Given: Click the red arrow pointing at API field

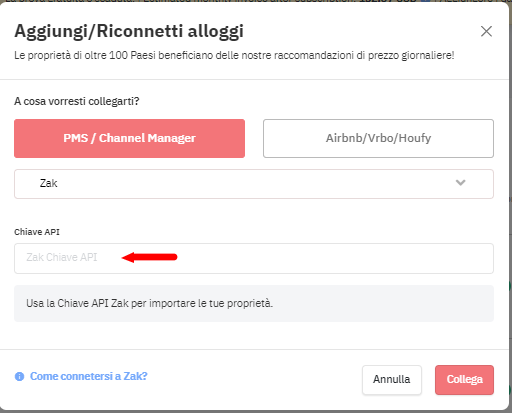Looking at the screenshot, I should click(149, 257).
